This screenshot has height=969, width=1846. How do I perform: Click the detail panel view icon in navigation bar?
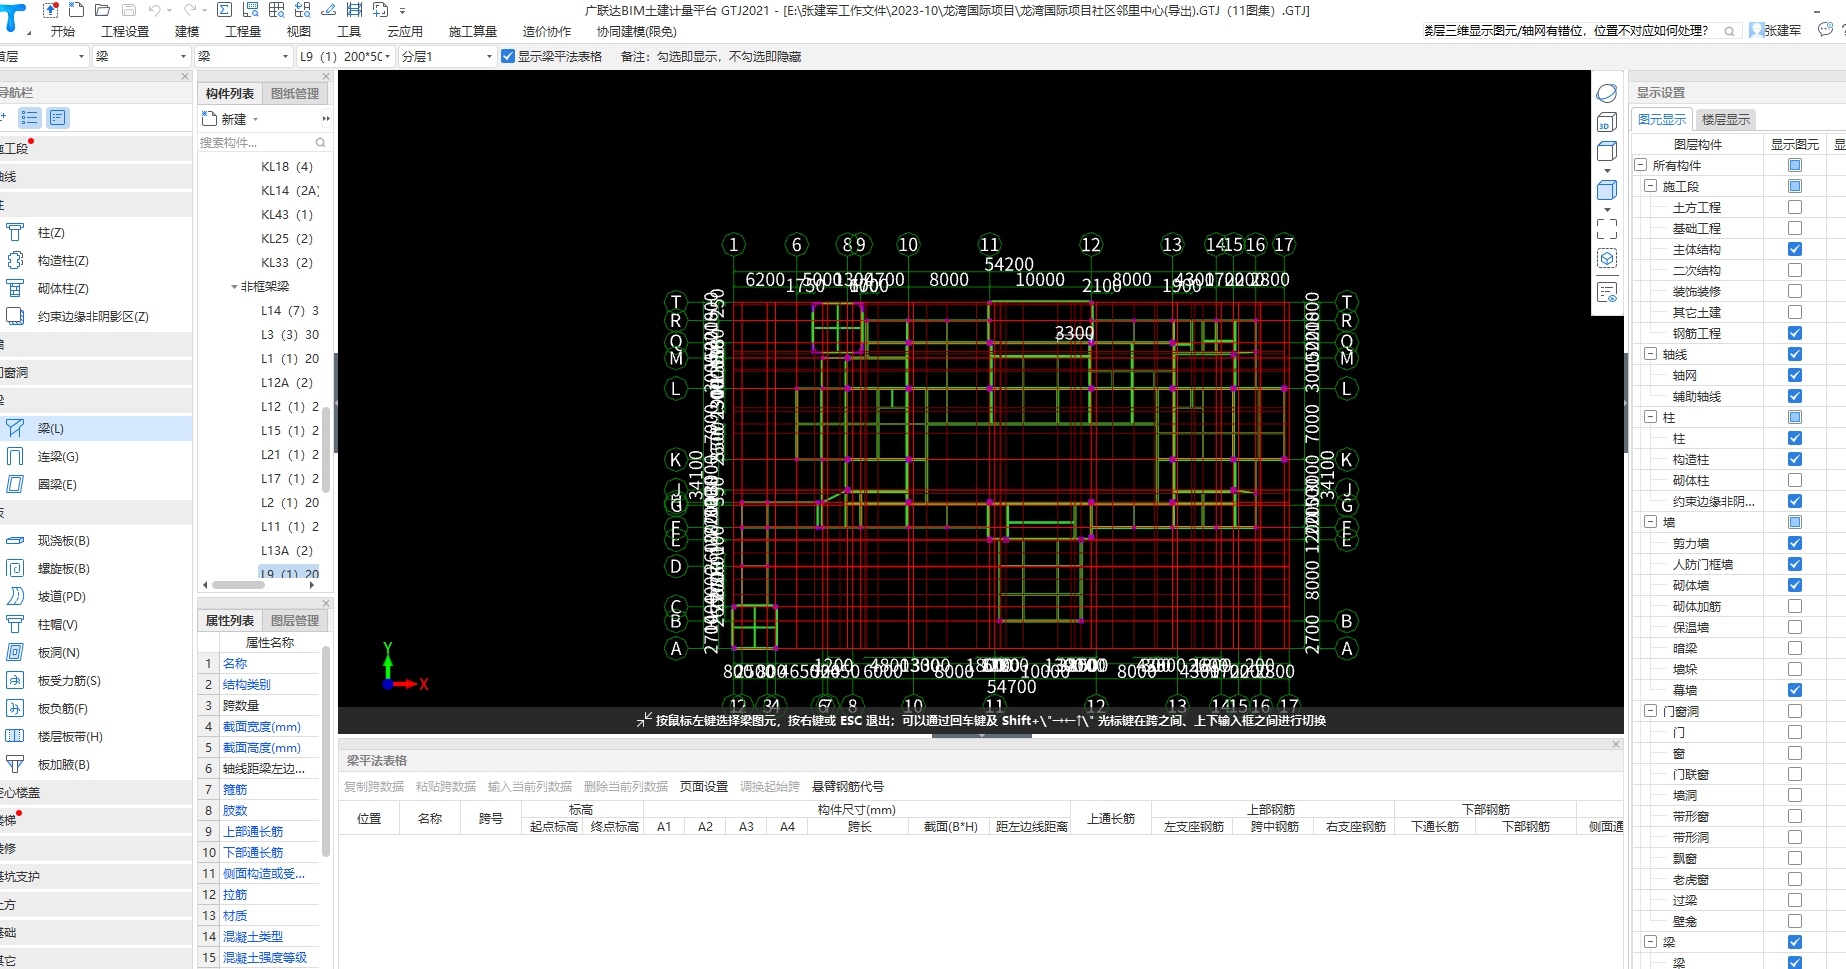click(58, 118)
